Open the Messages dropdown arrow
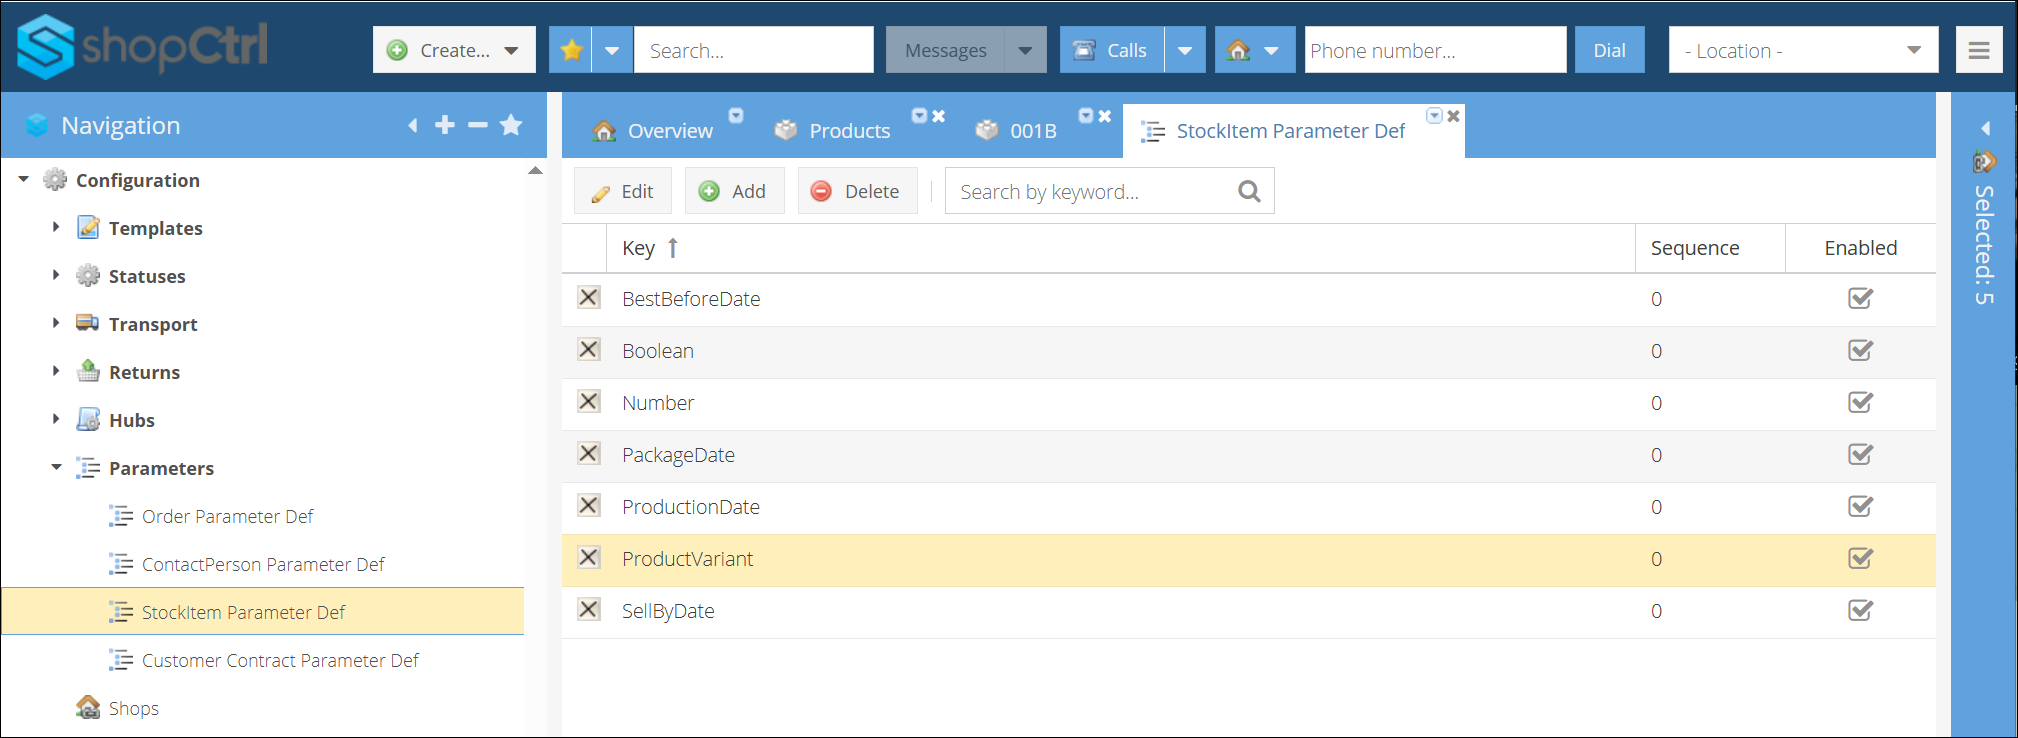 (x=1025, y=50)
